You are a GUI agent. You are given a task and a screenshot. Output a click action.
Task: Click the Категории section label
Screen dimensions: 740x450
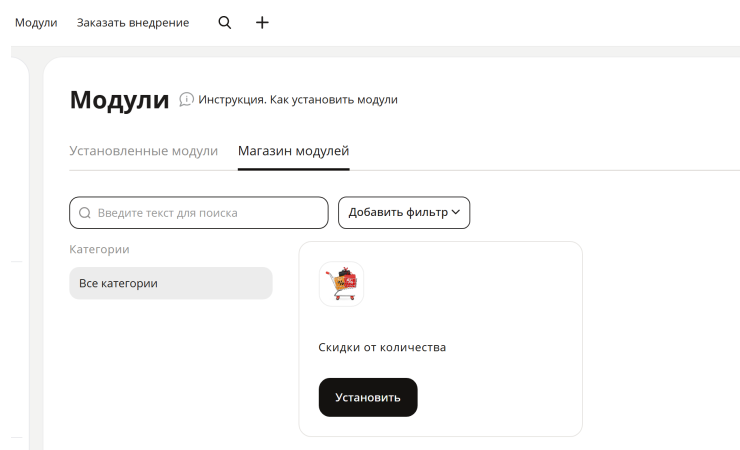coord(99,249)
